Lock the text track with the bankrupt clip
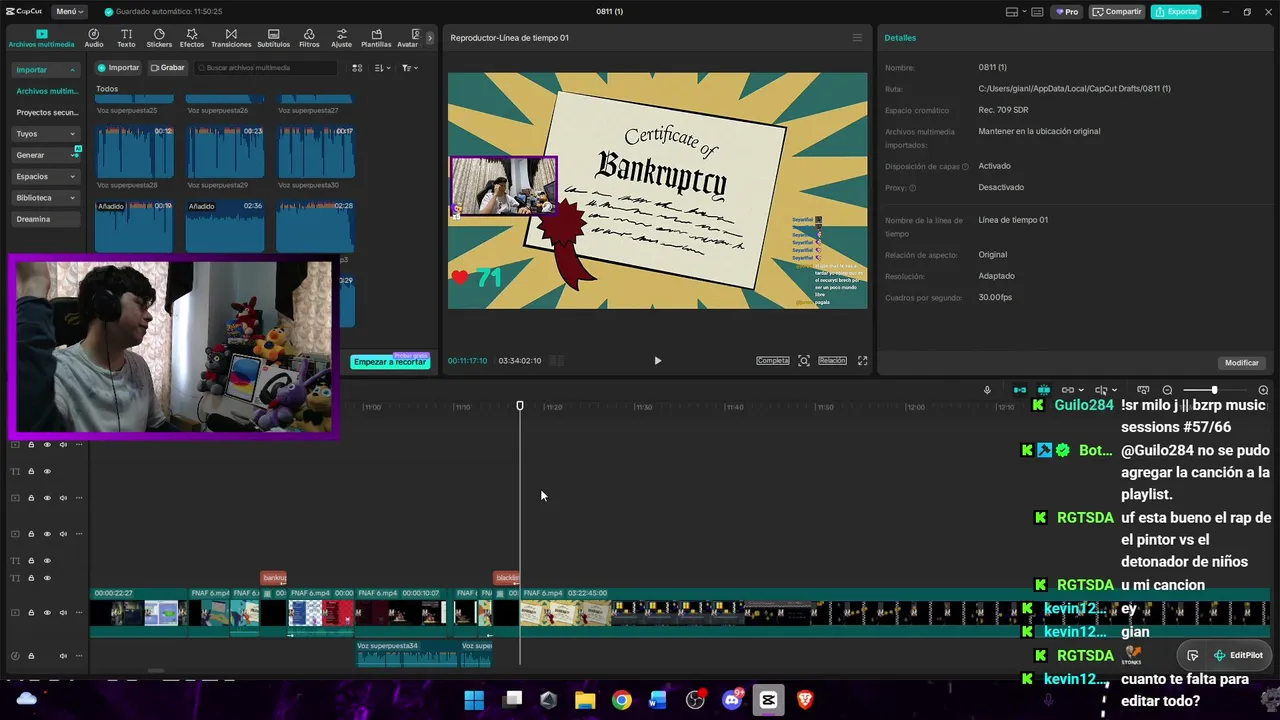The width and height of the screenshot is (1280, 720). [31, 578]
